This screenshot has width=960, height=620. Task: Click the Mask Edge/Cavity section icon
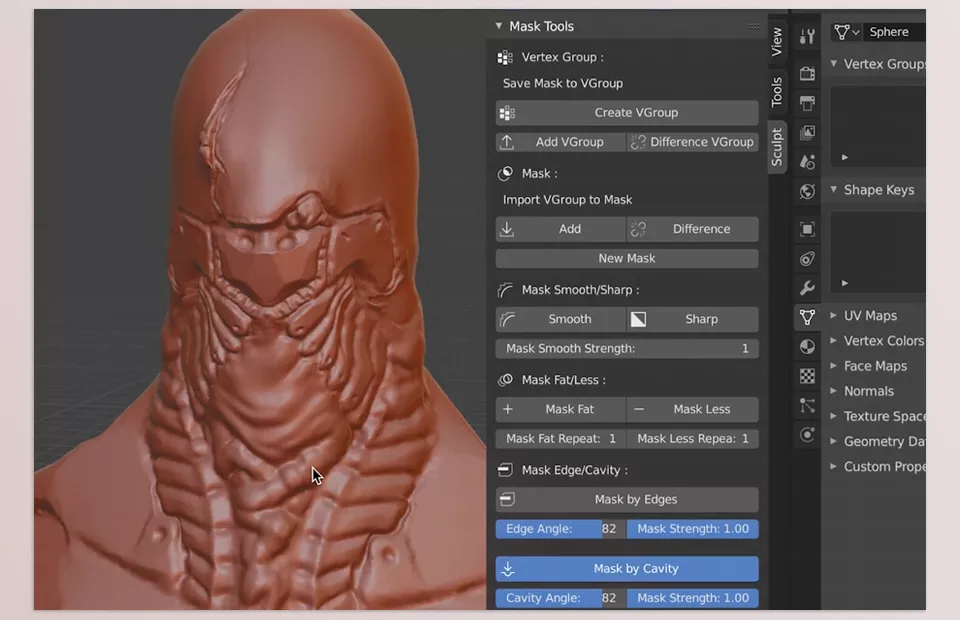pyautogui.click(x=505, y=470)
